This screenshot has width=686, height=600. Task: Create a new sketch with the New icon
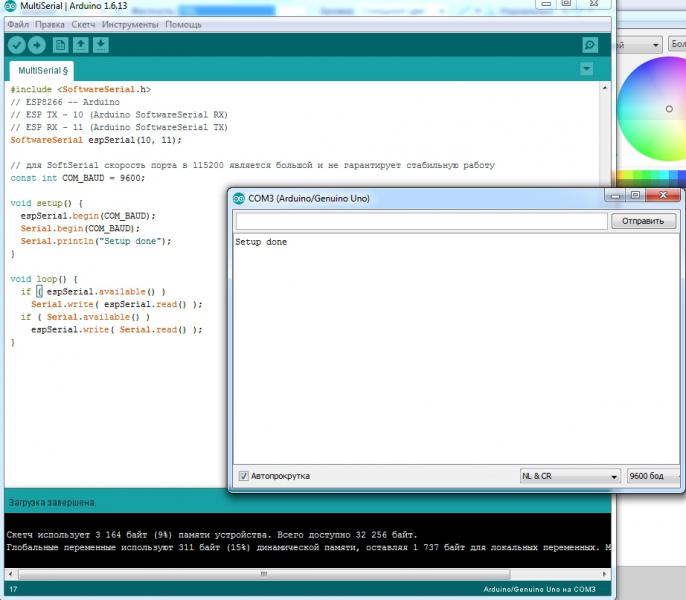[x=60, y=45]
